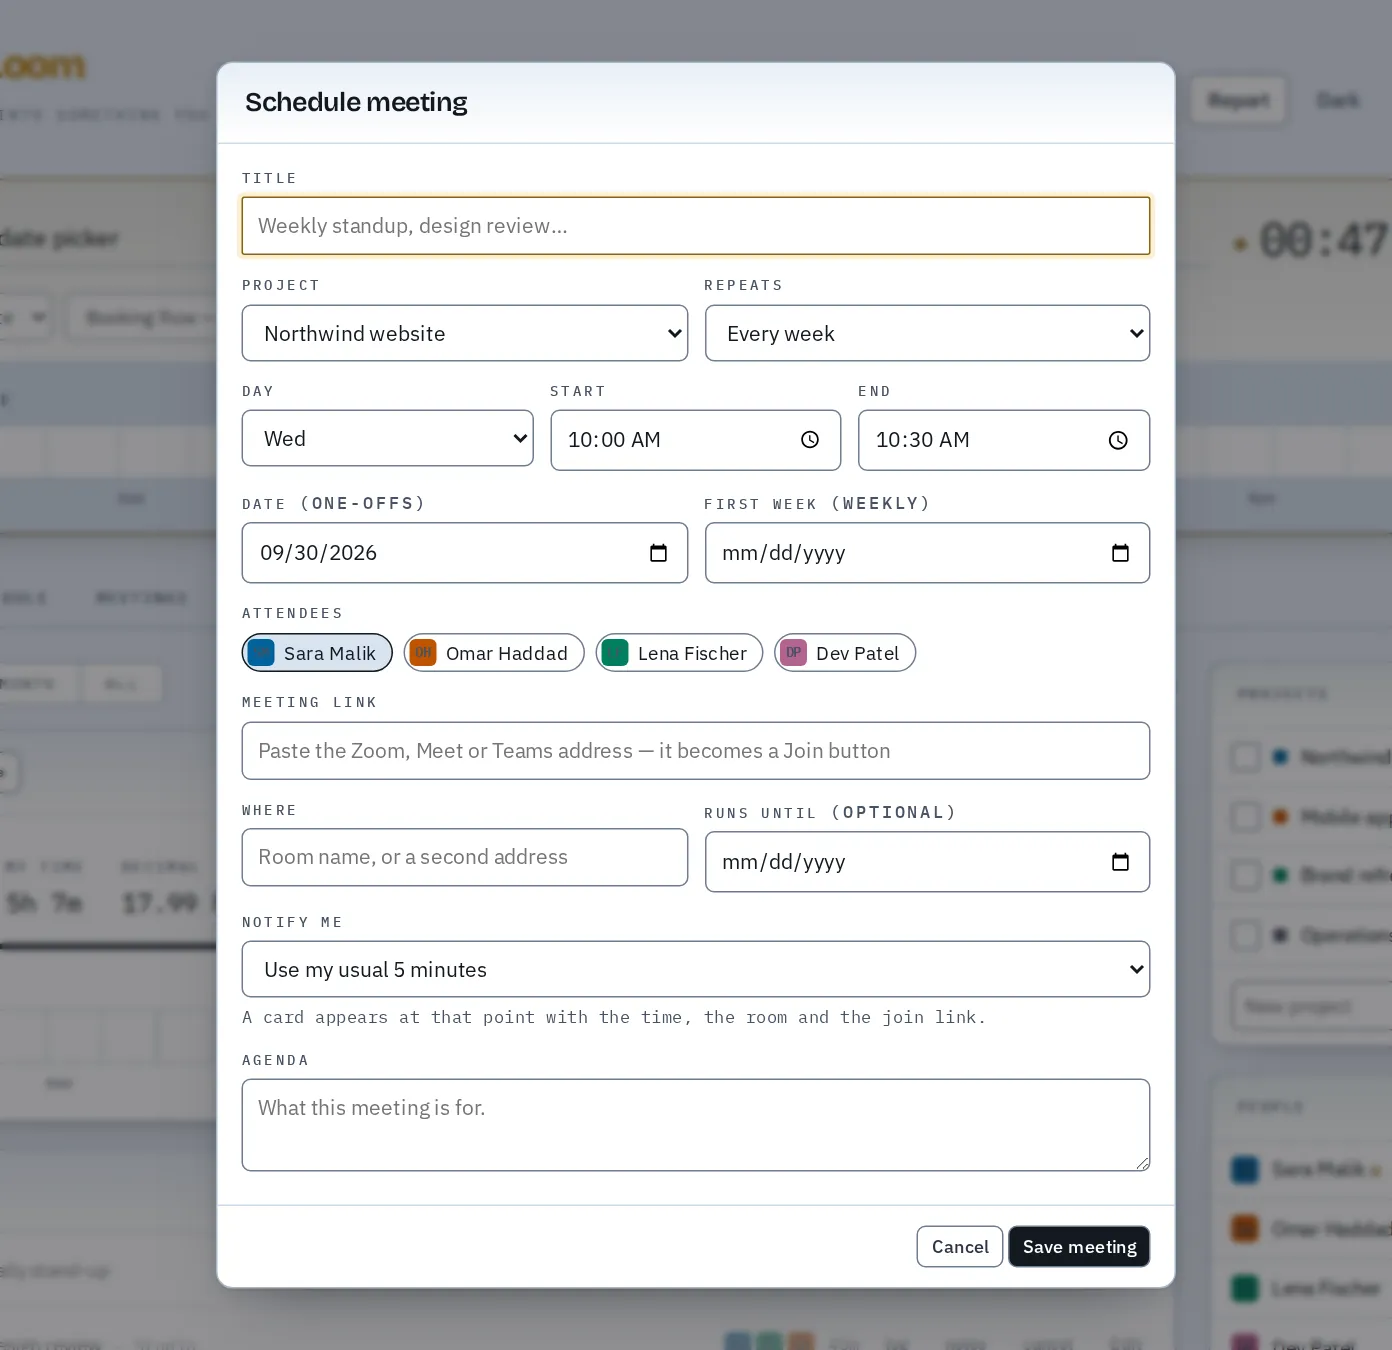This screenshot has height=1350, width=1392.
Task: Click the helper text about the notification card
Action: coord(614,1017)
